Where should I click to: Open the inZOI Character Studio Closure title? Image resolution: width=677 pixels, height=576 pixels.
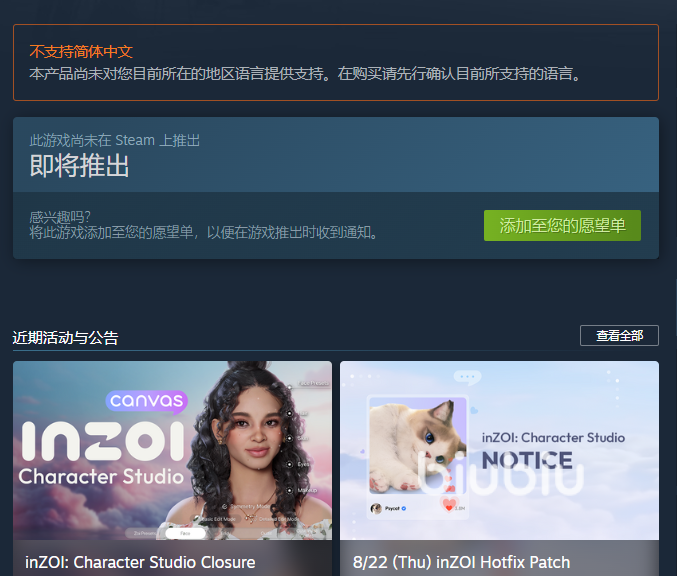click(140, 562)
